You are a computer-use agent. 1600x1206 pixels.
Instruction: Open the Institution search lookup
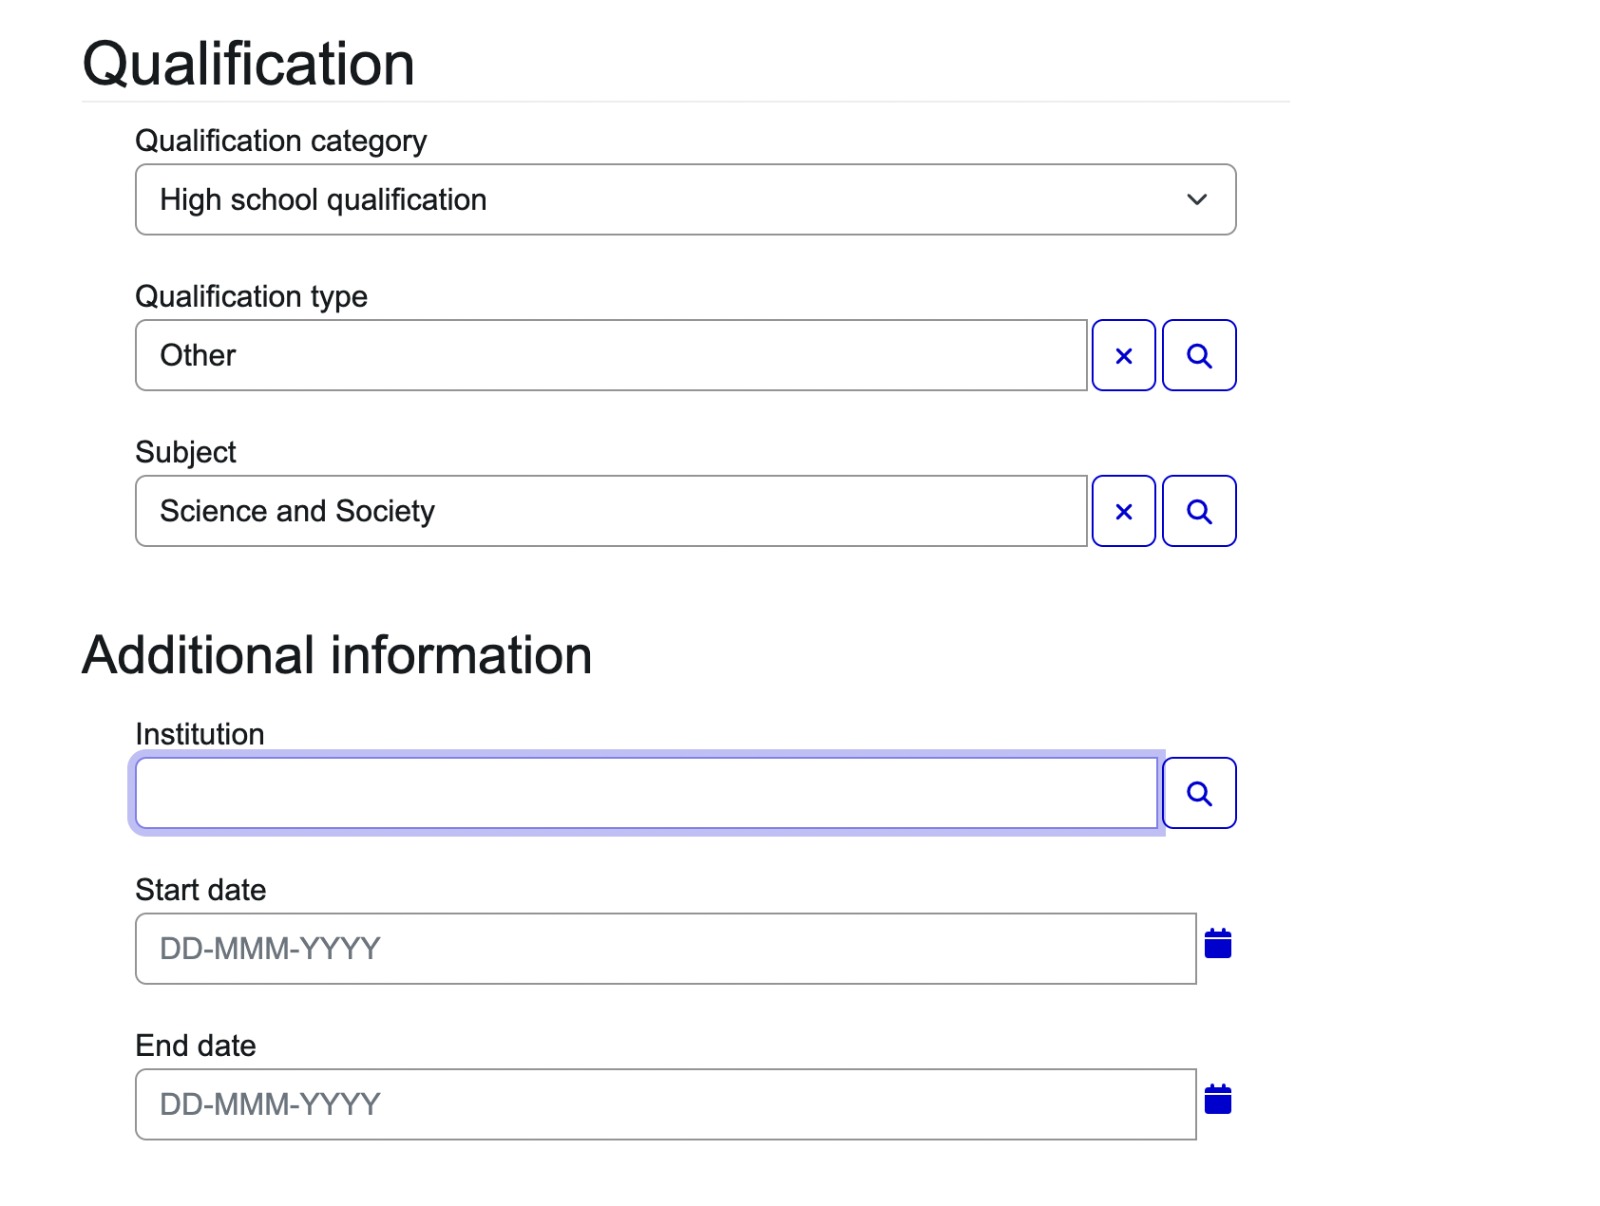[x=1199, y=794]
